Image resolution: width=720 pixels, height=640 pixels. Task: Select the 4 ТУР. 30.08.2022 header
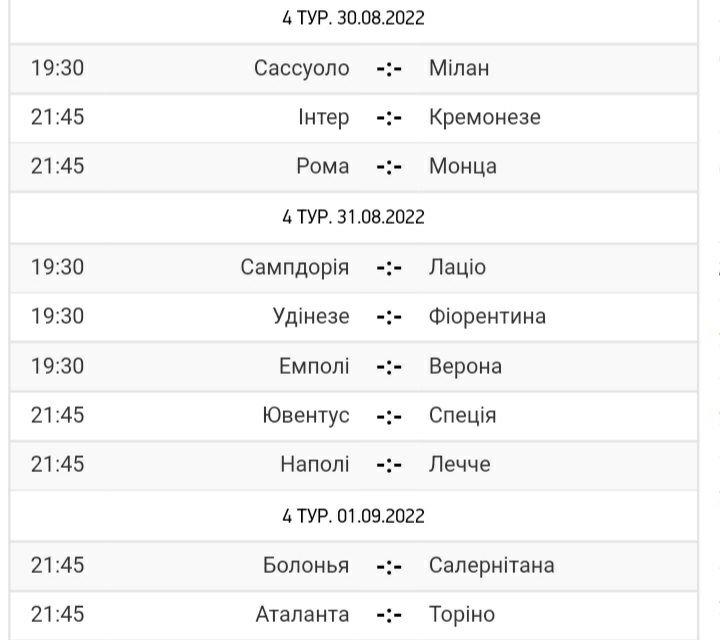tap(354, 19)
